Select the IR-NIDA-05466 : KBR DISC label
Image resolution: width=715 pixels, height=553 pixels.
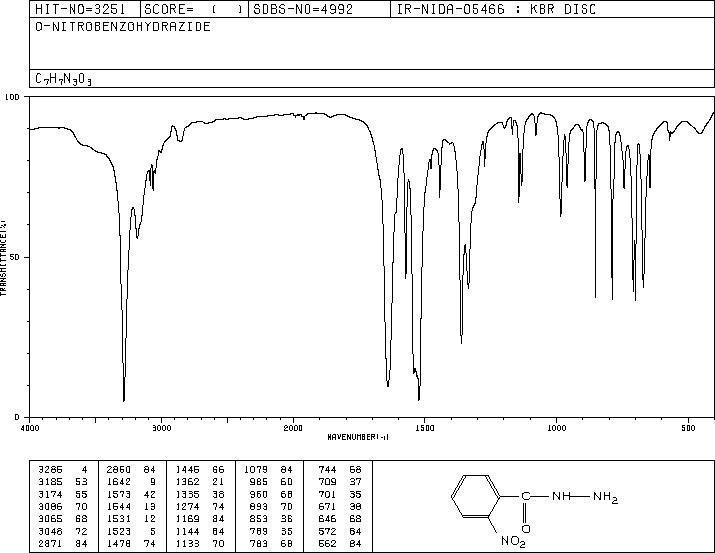(496, 9)
